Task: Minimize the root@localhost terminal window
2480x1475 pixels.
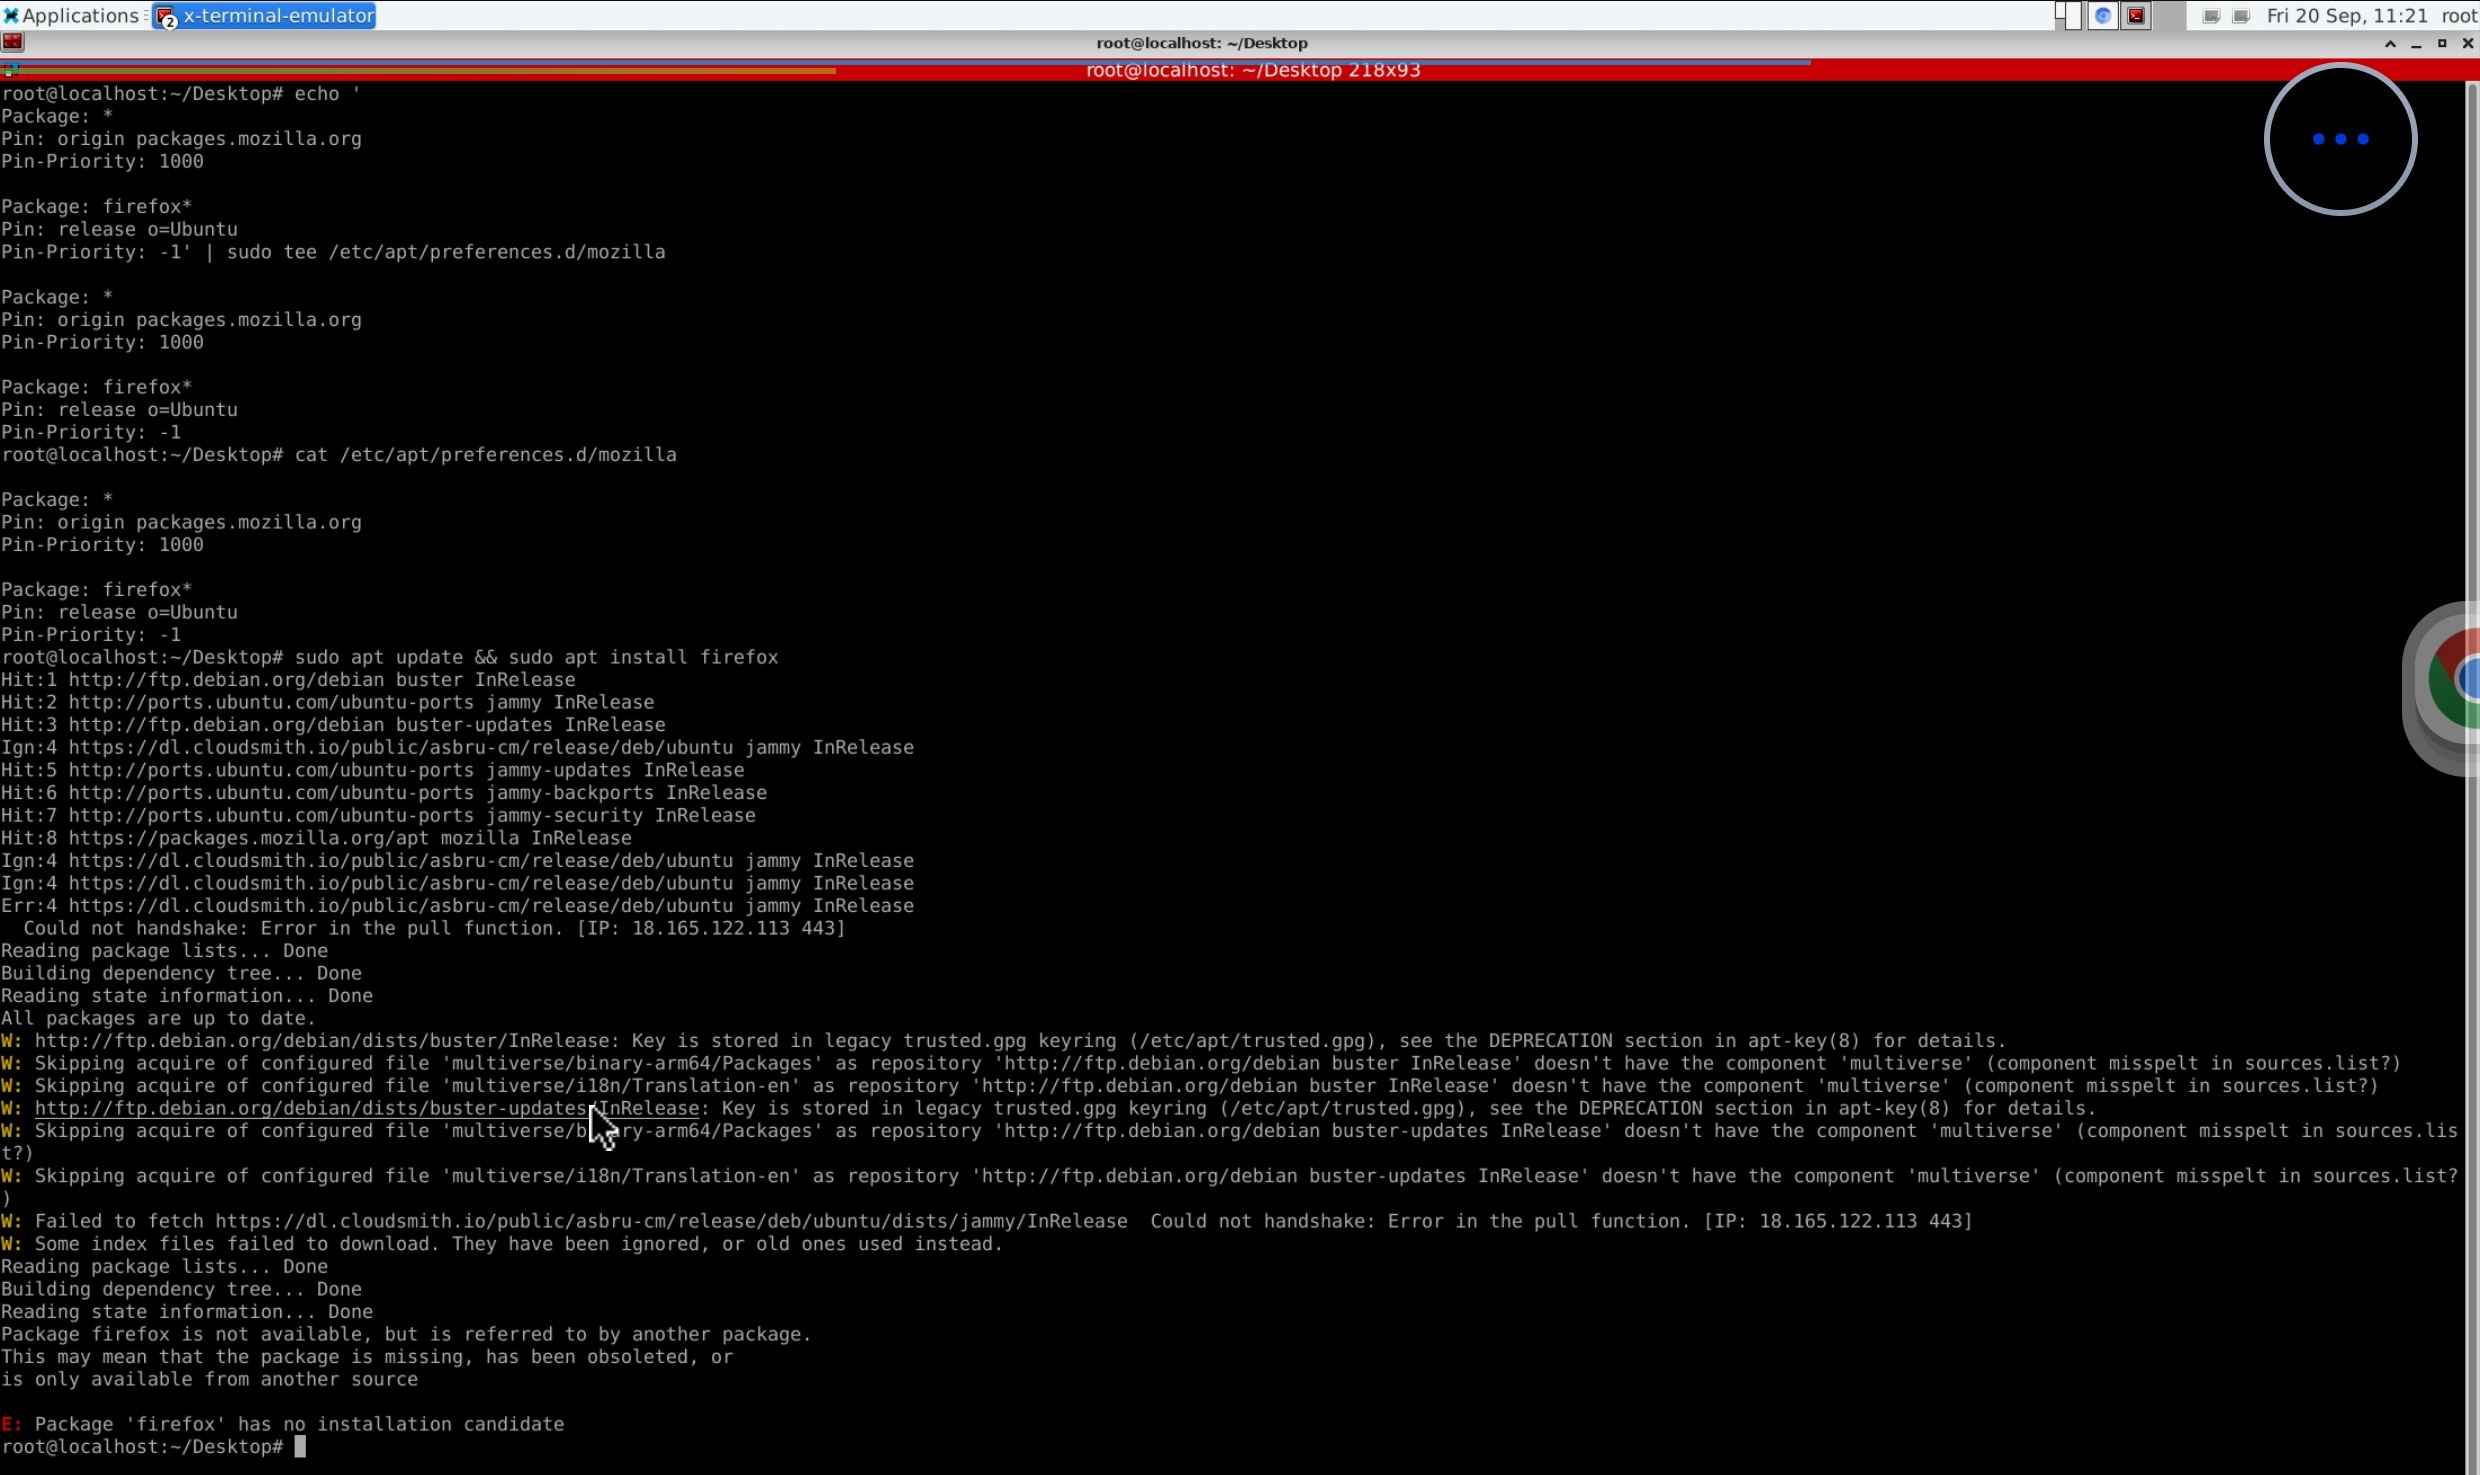Action: coord(2416,44)
